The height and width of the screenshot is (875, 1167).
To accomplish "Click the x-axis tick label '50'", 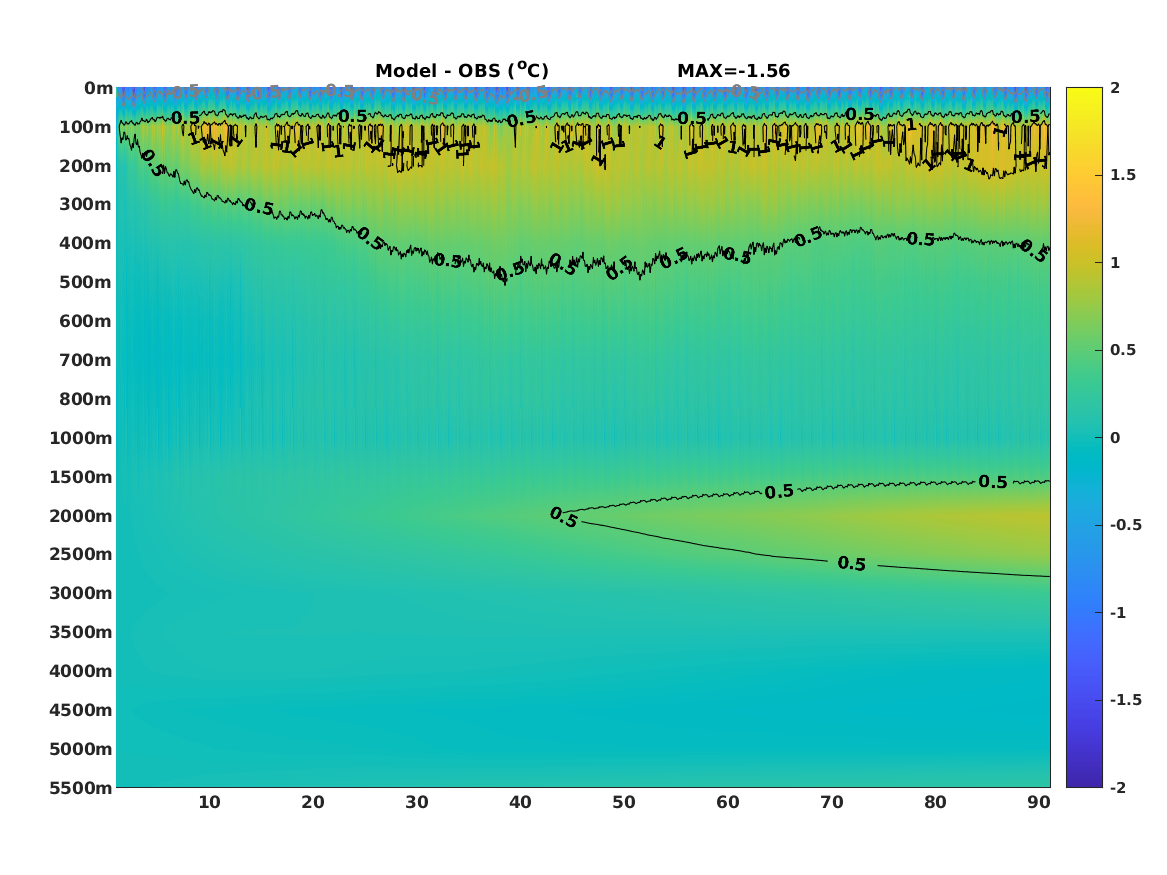I will point(624,802).
